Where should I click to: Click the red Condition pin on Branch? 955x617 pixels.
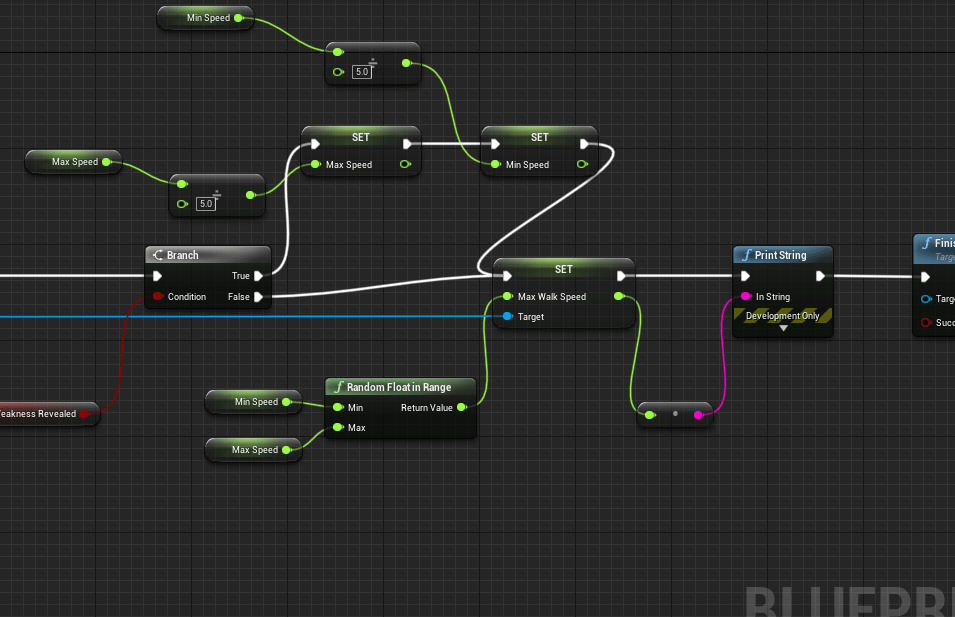(x=158, y=297)
